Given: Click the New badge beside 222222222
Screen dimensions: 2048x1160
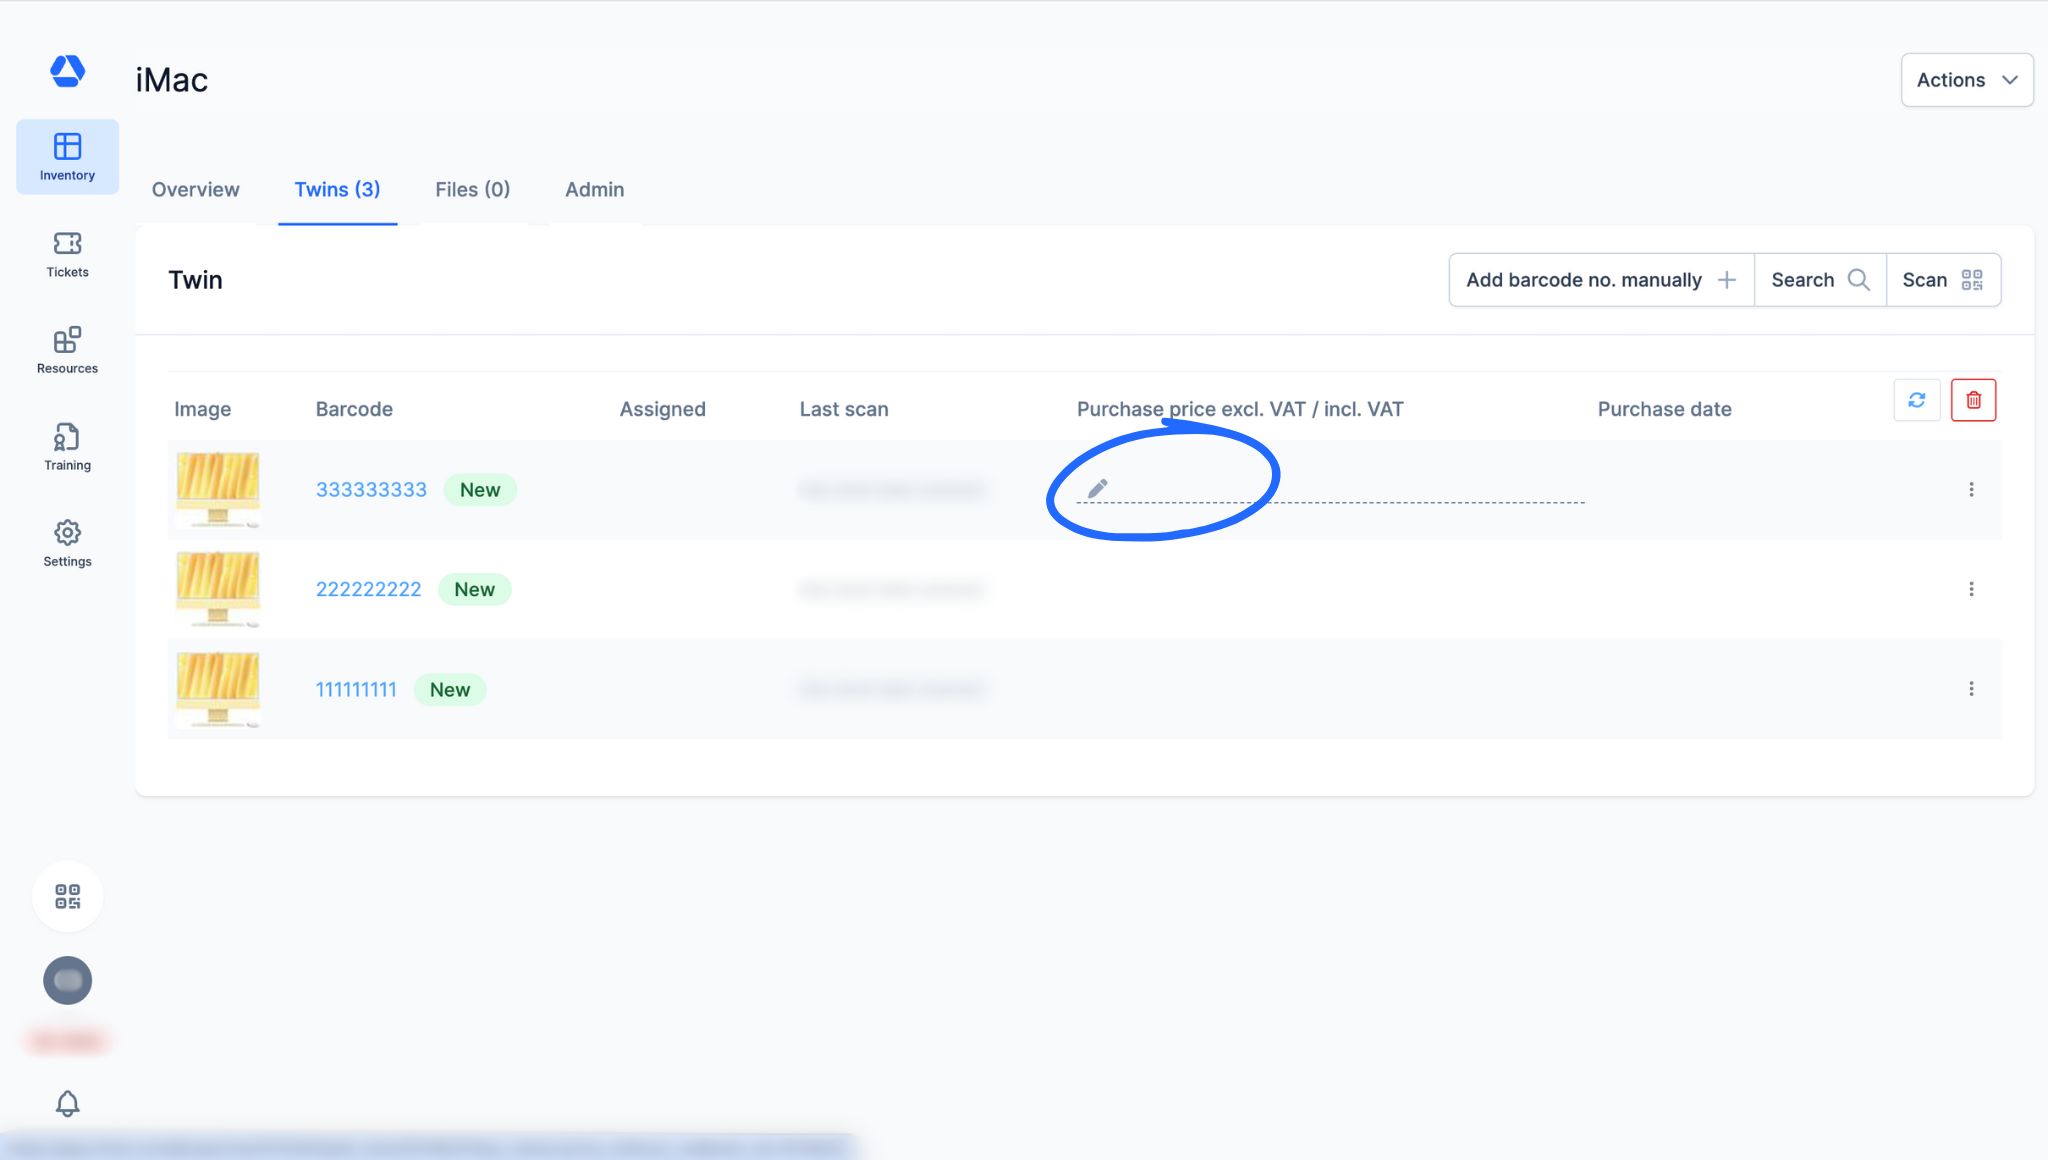Looking at the screenshot, I should tap(474, 590).
